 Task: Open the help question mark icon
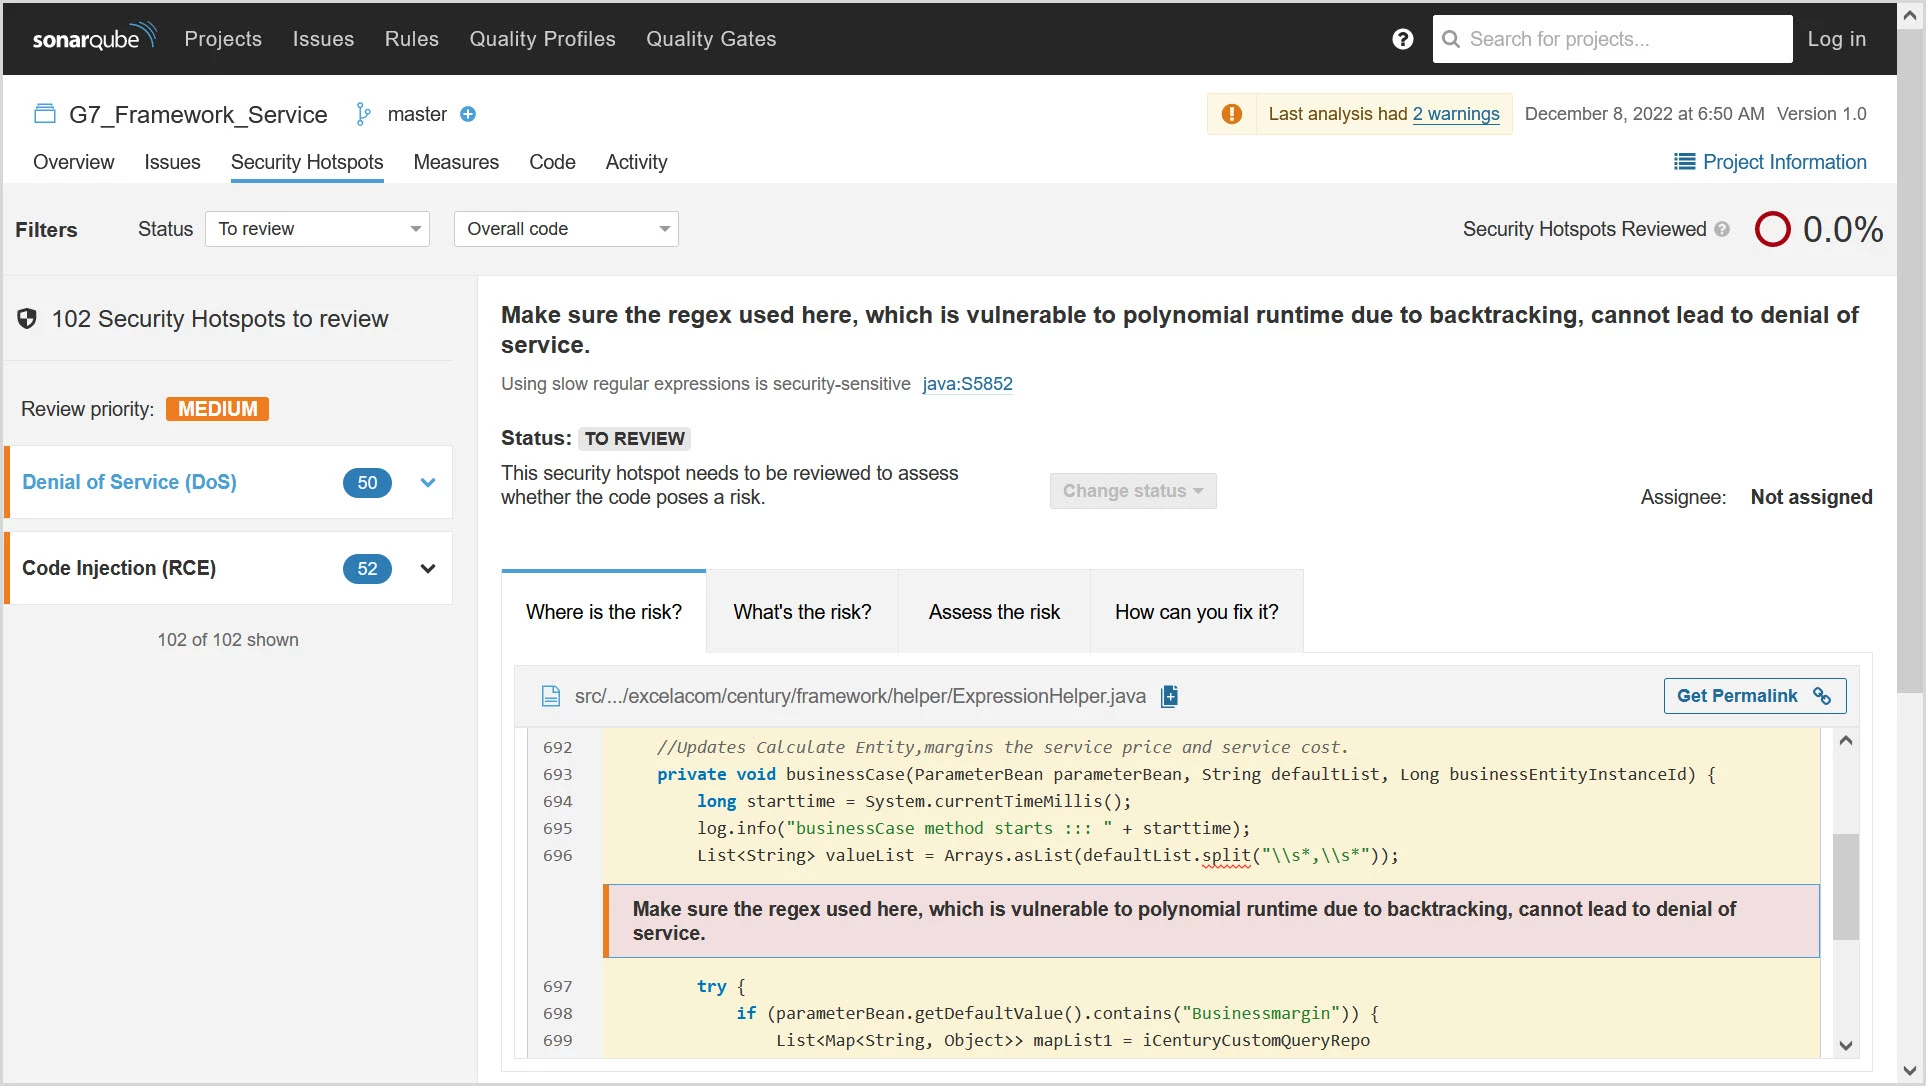point(1402,39)
